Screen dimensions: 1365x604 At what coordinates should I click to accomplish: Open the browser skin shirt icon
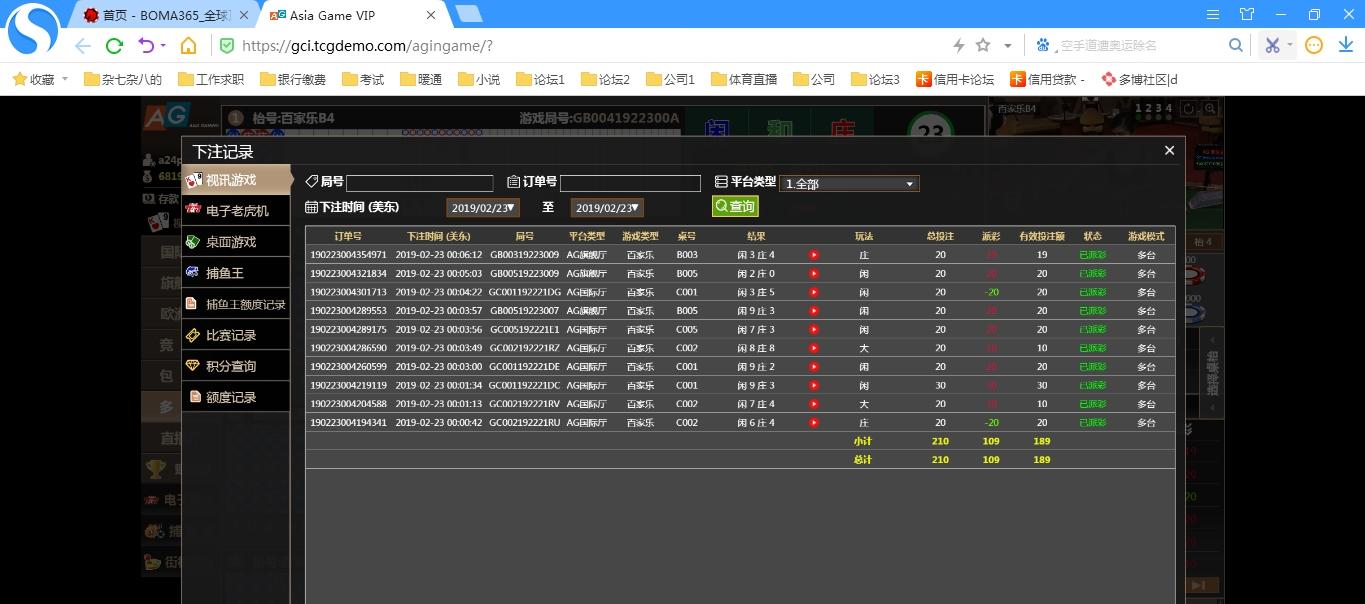1246,14
